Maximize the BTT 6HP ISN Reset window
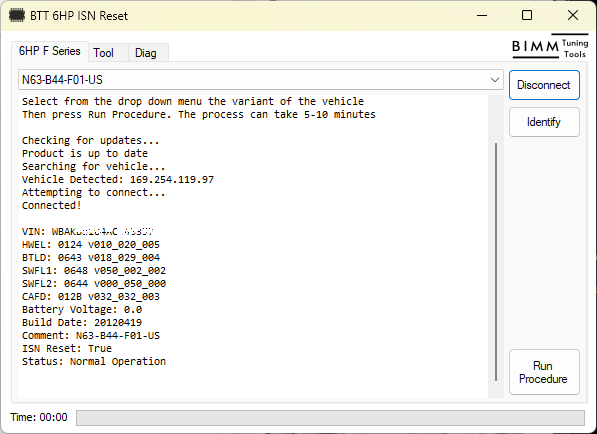This screenshot has height=434, width=597. point(527,16)
